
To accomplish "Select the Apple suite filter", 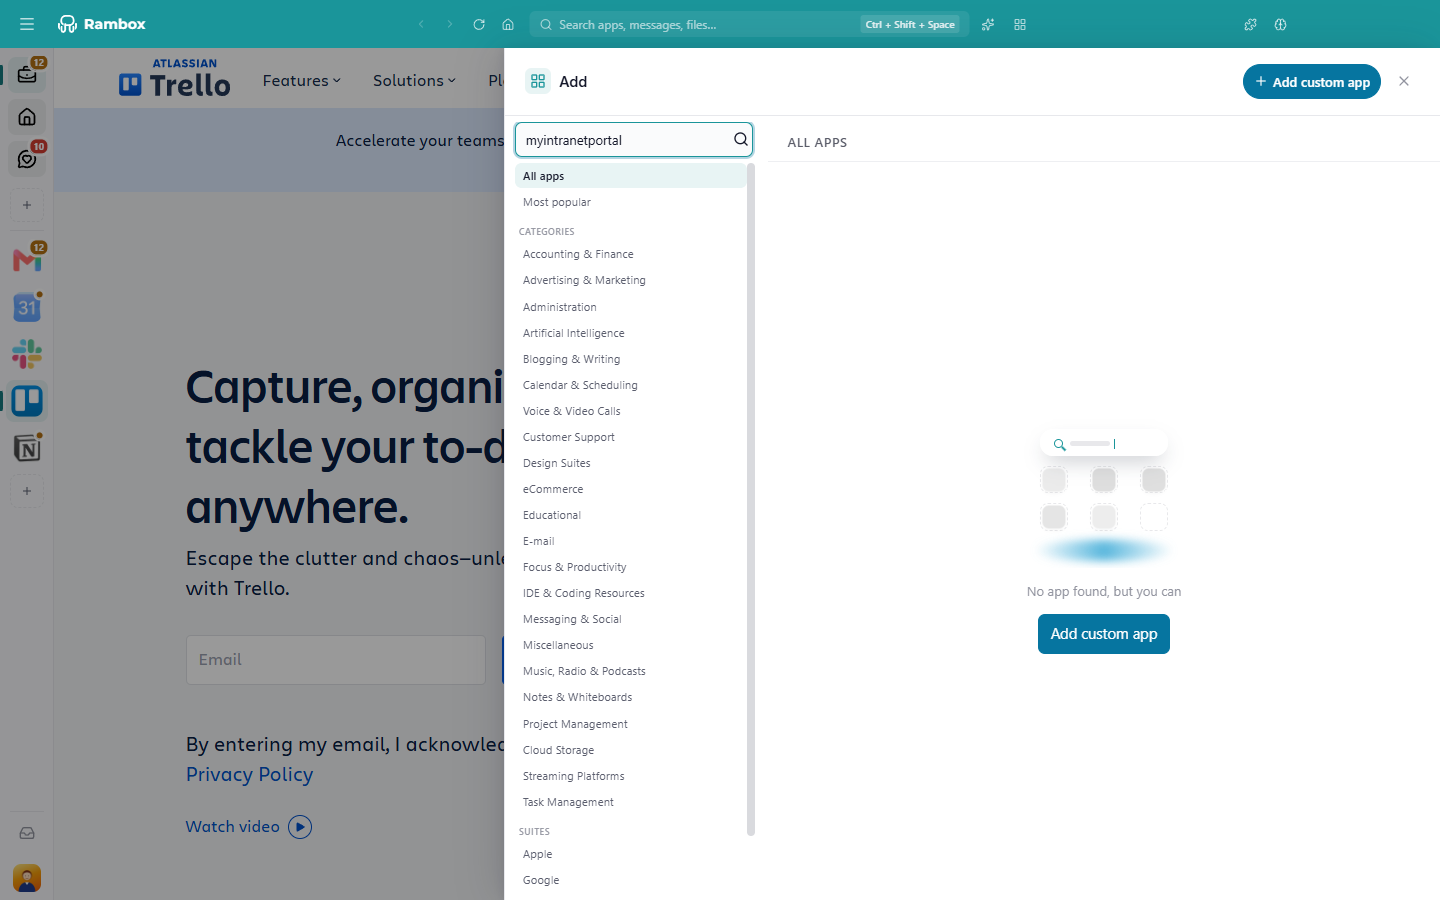I will click(x=631, y=854).
